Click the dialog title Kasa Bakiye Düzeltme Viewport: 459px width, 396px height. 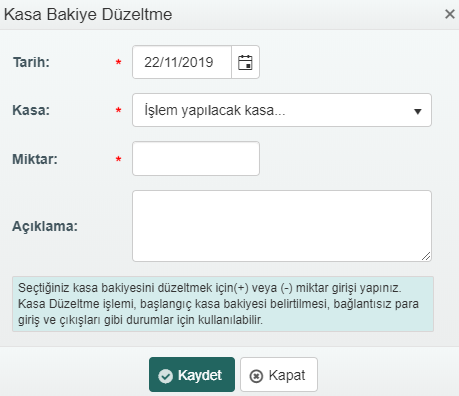[88, 15]
